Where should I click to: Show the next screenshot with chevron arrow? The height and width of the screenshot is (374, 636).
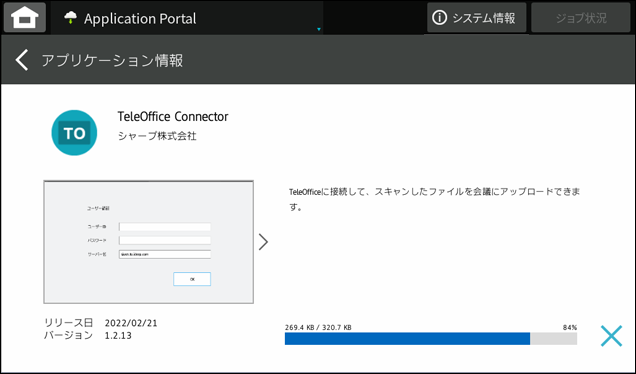click(x=263, y=242)
